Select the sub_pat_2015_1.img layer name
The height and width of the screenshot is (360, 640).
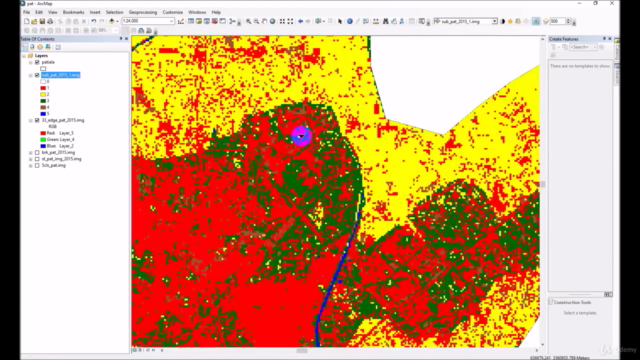61,75
